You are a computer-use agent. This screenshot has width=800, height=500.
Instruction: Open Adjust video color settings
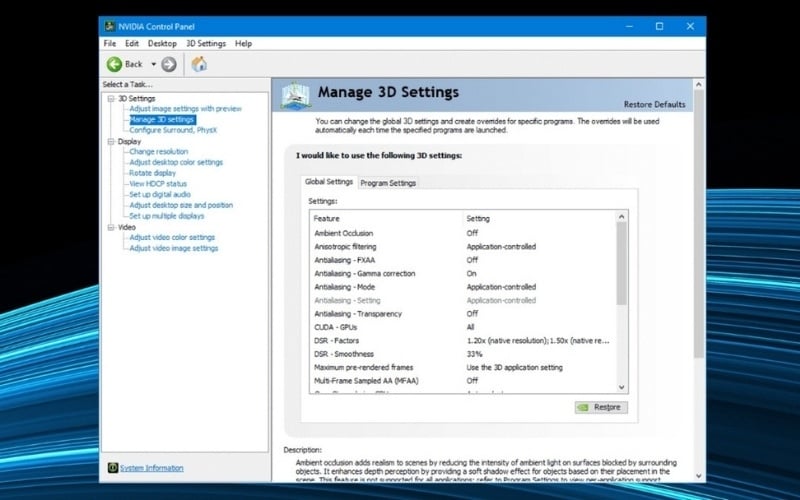pyautogui.click(x=172, y=237)
